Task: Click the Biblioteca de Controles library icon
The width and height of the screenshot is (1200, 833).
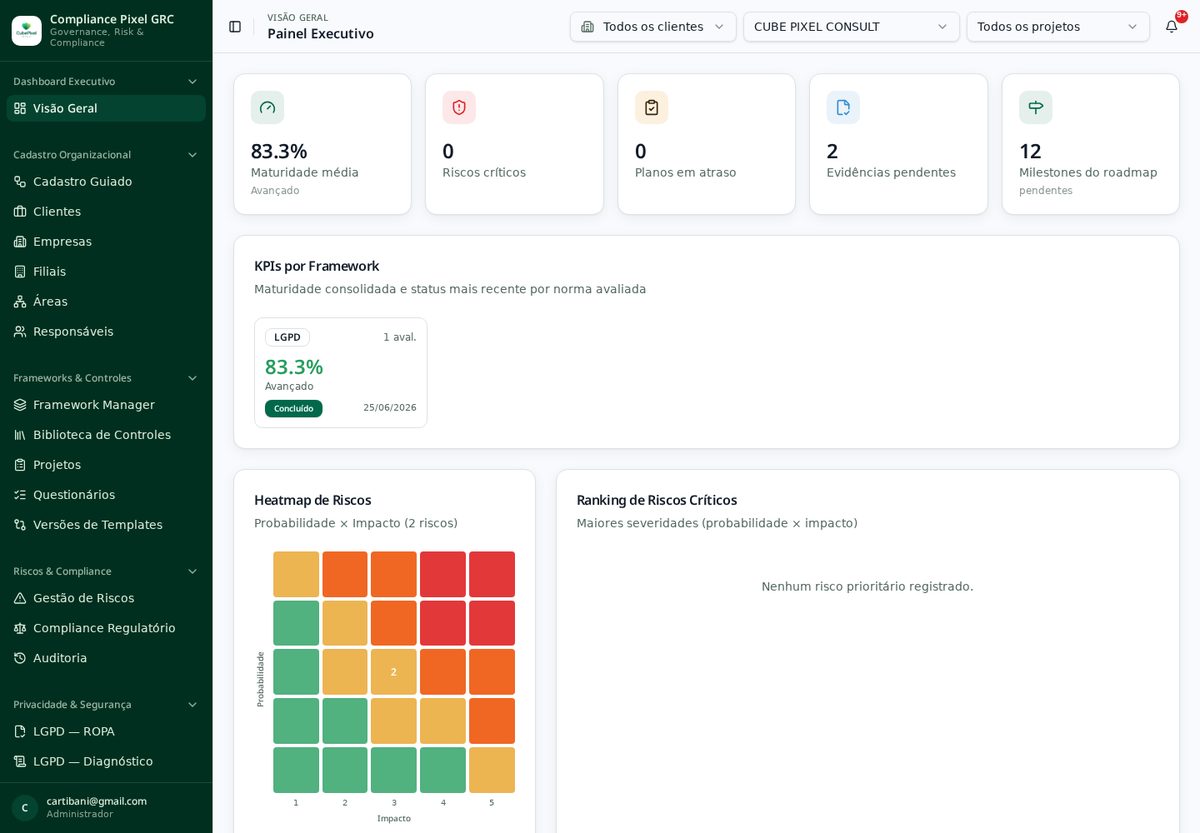Action: (x=20, y=435)
